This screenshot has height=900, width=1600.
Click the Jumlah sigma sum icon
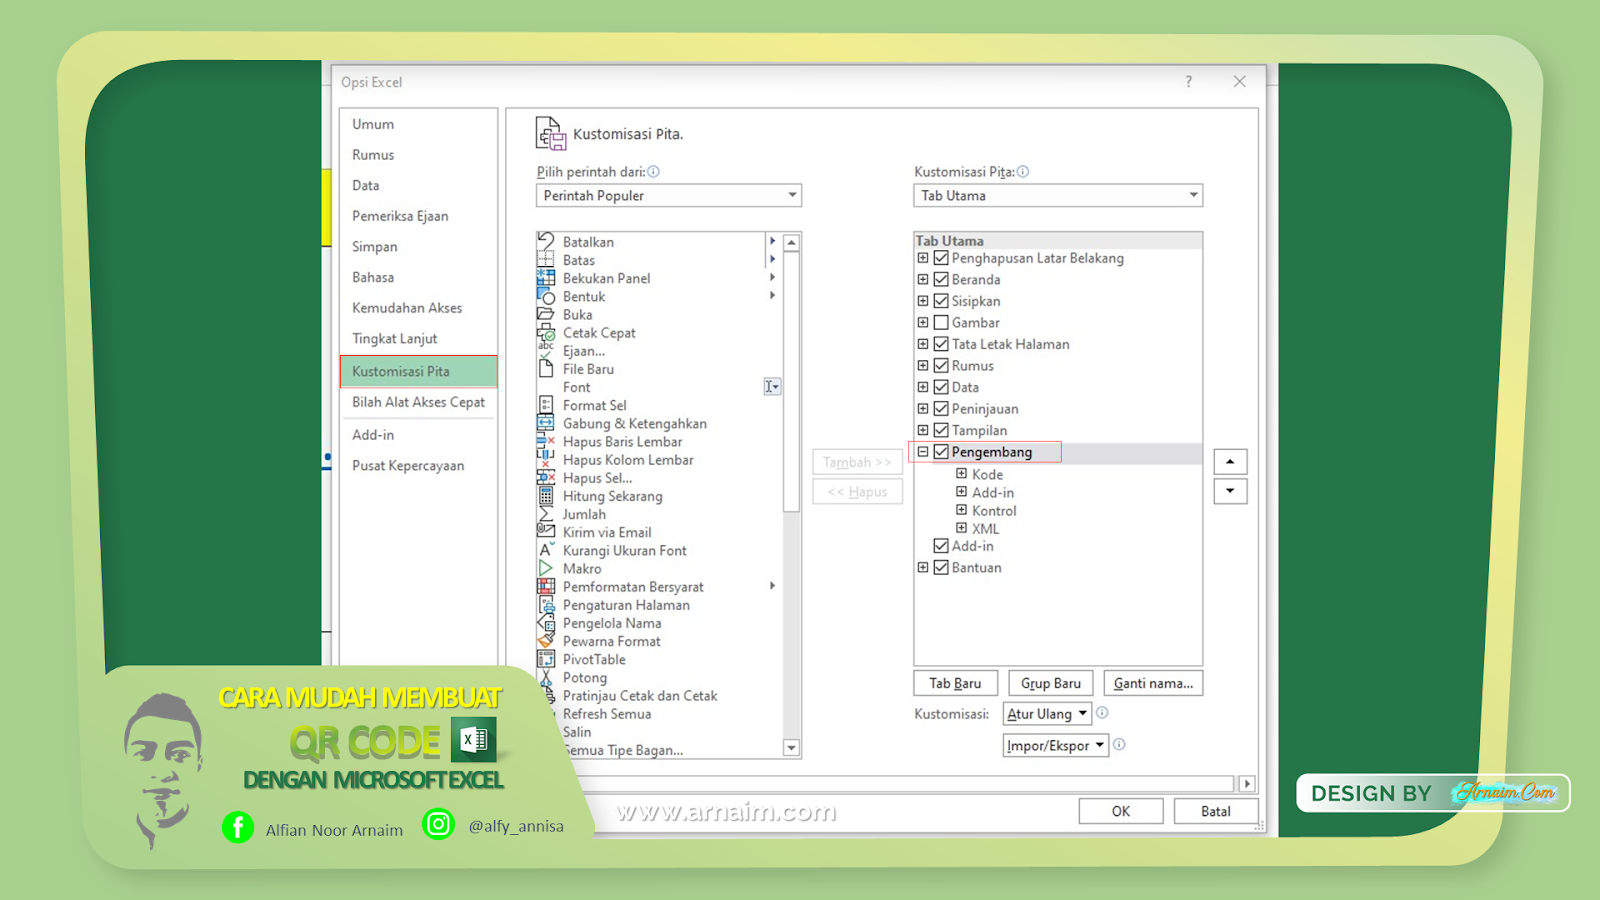point(546,514)
